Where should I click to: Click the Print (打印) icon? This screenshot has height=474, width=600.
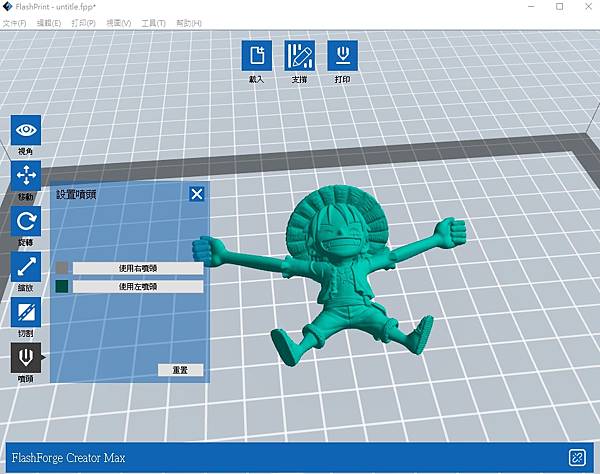(x=342, y=55)
